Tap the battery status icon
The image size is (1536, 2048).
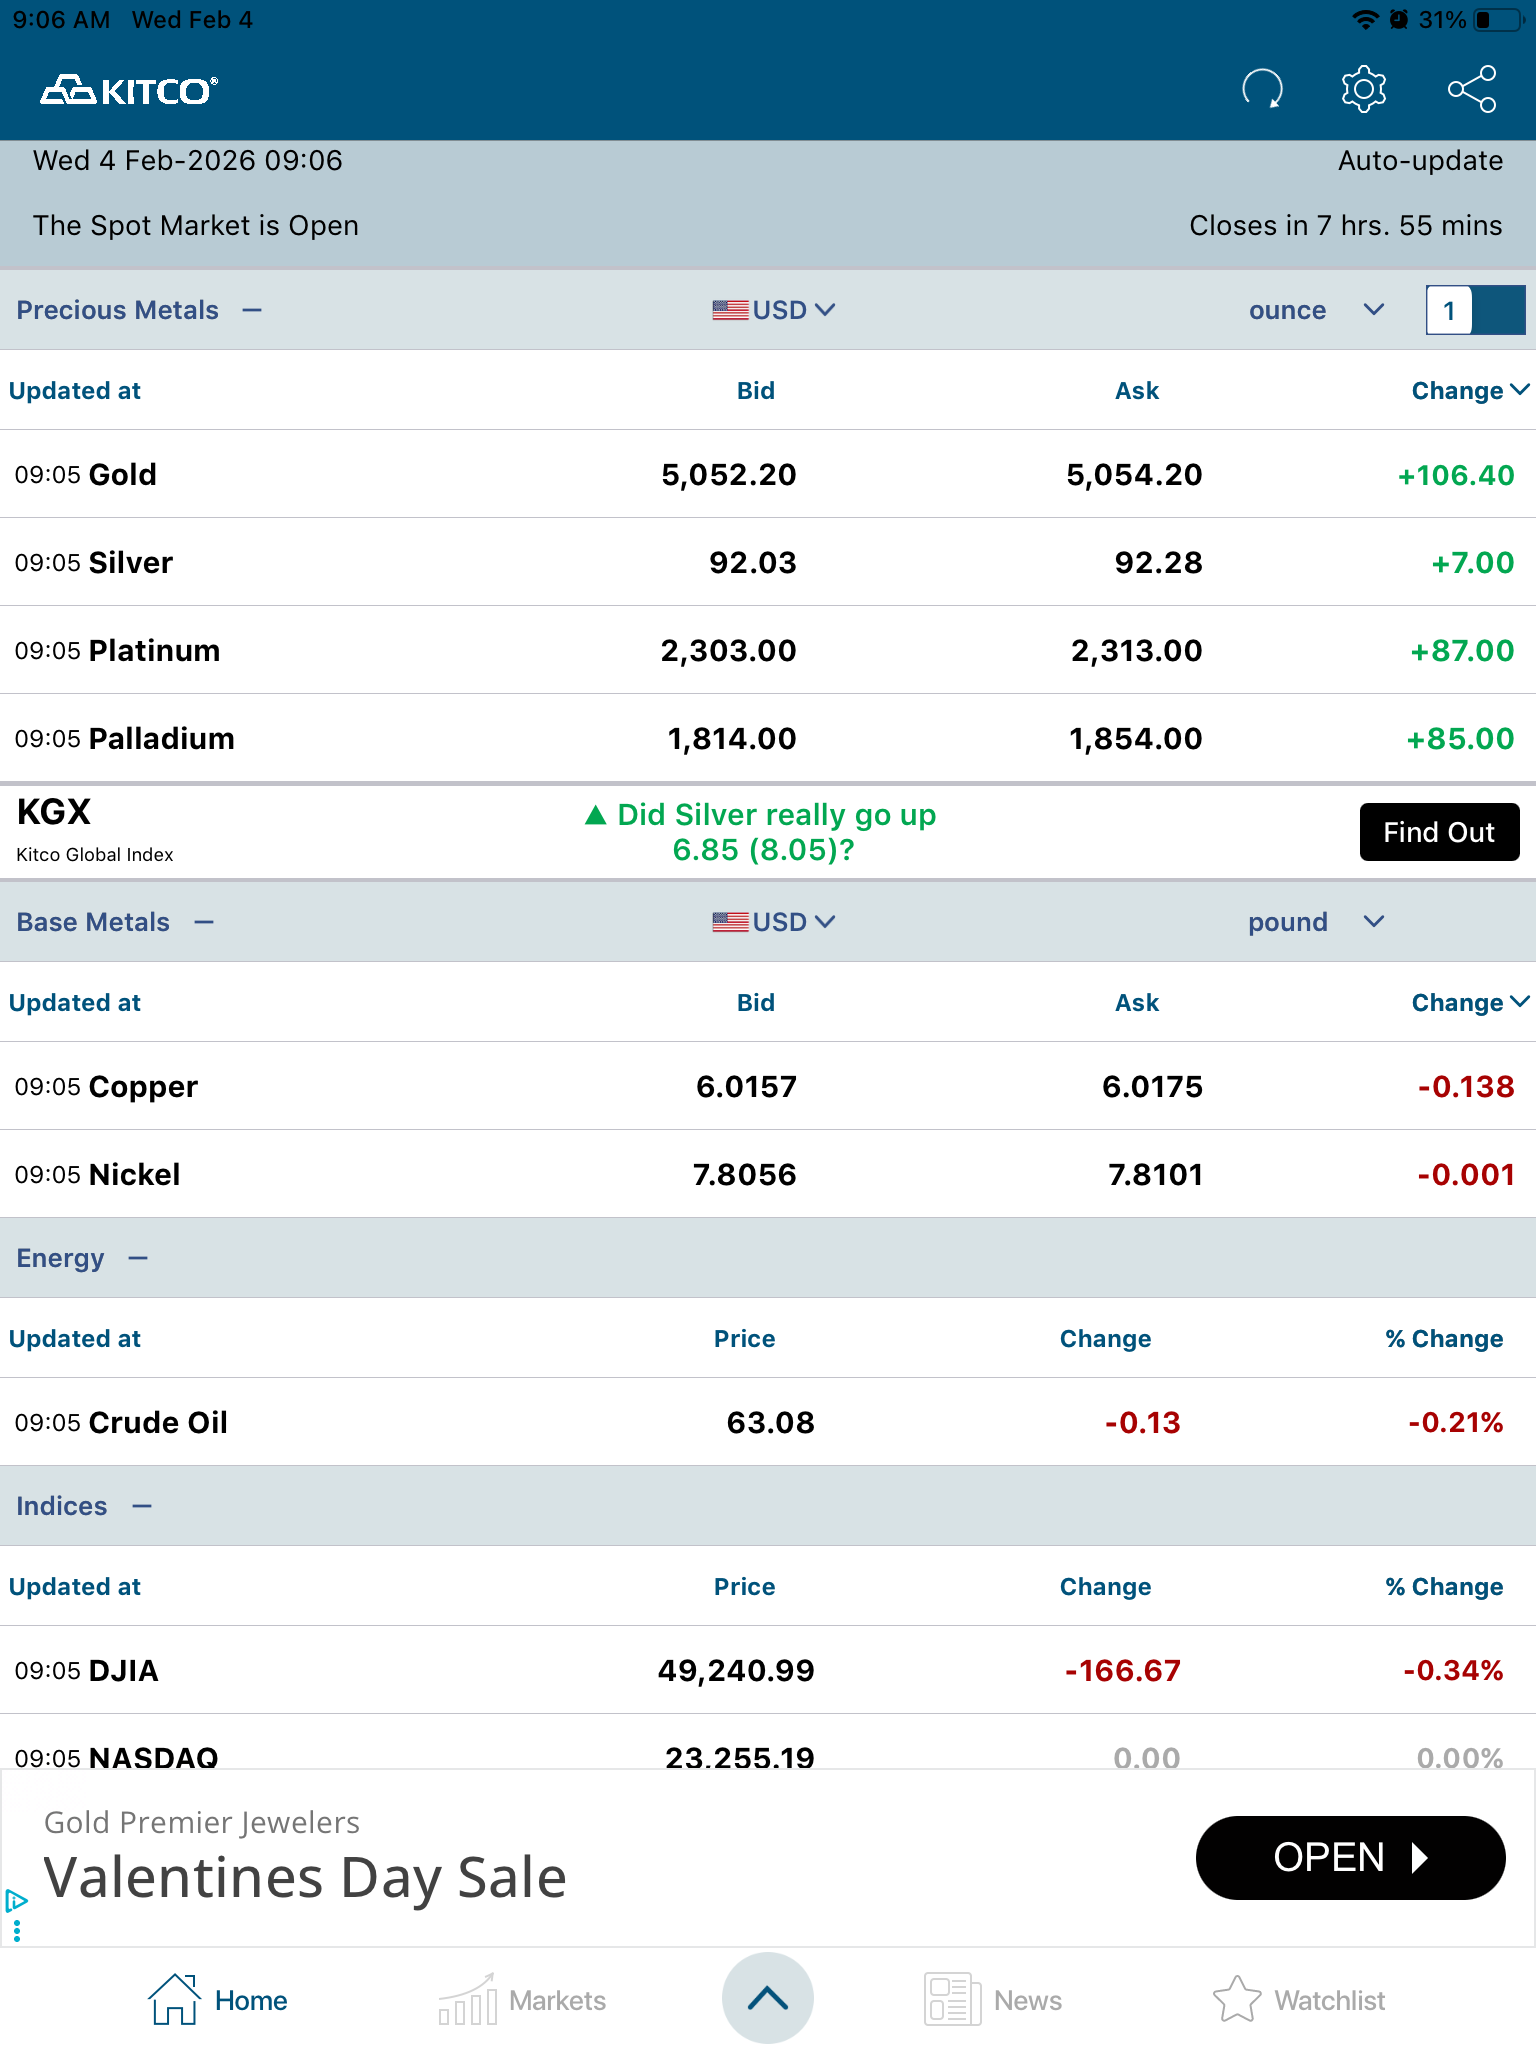point(1499,20)
